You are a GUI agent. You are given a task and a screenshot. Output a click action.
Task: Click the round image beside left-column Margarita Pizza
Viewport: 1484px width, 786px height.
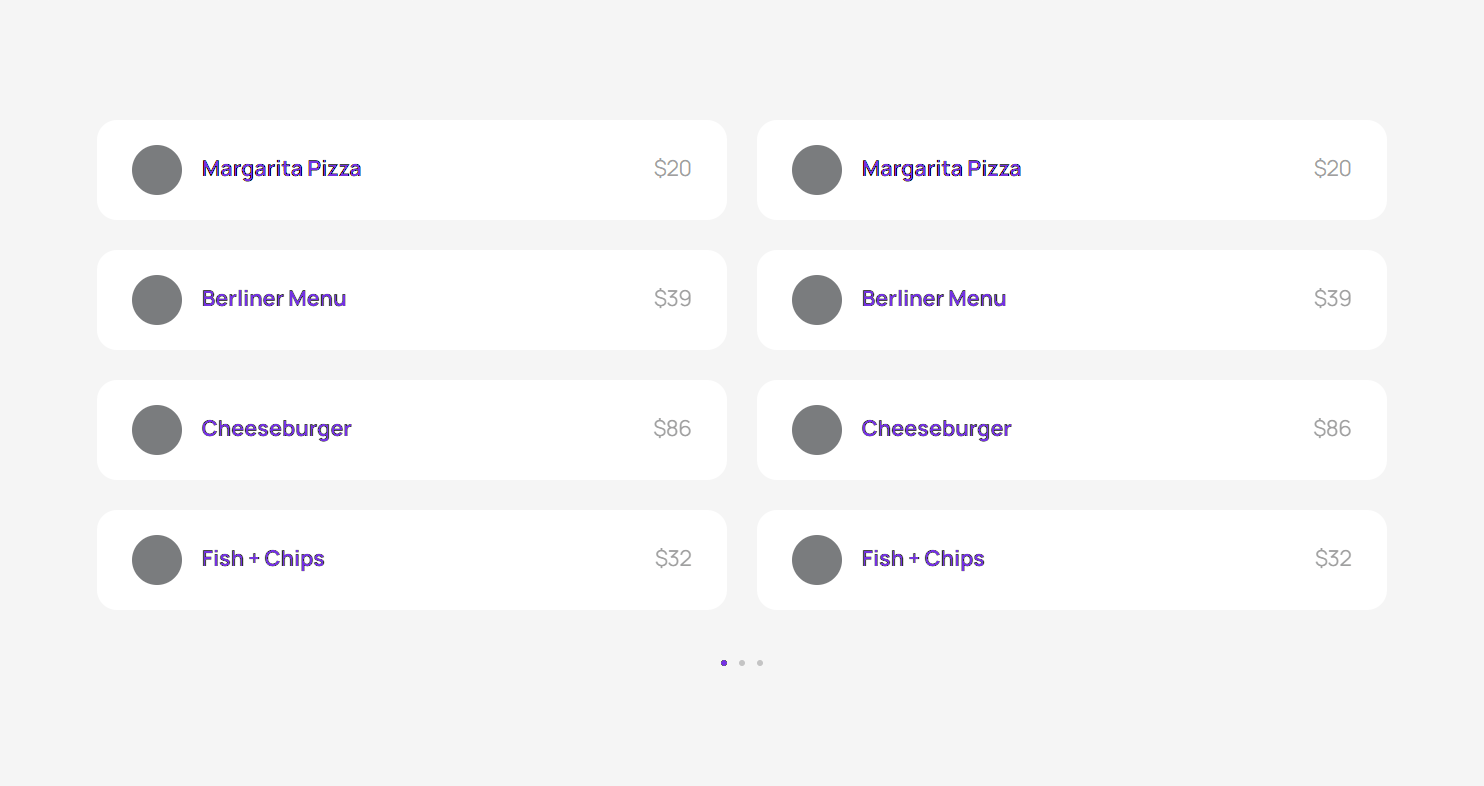157,170
